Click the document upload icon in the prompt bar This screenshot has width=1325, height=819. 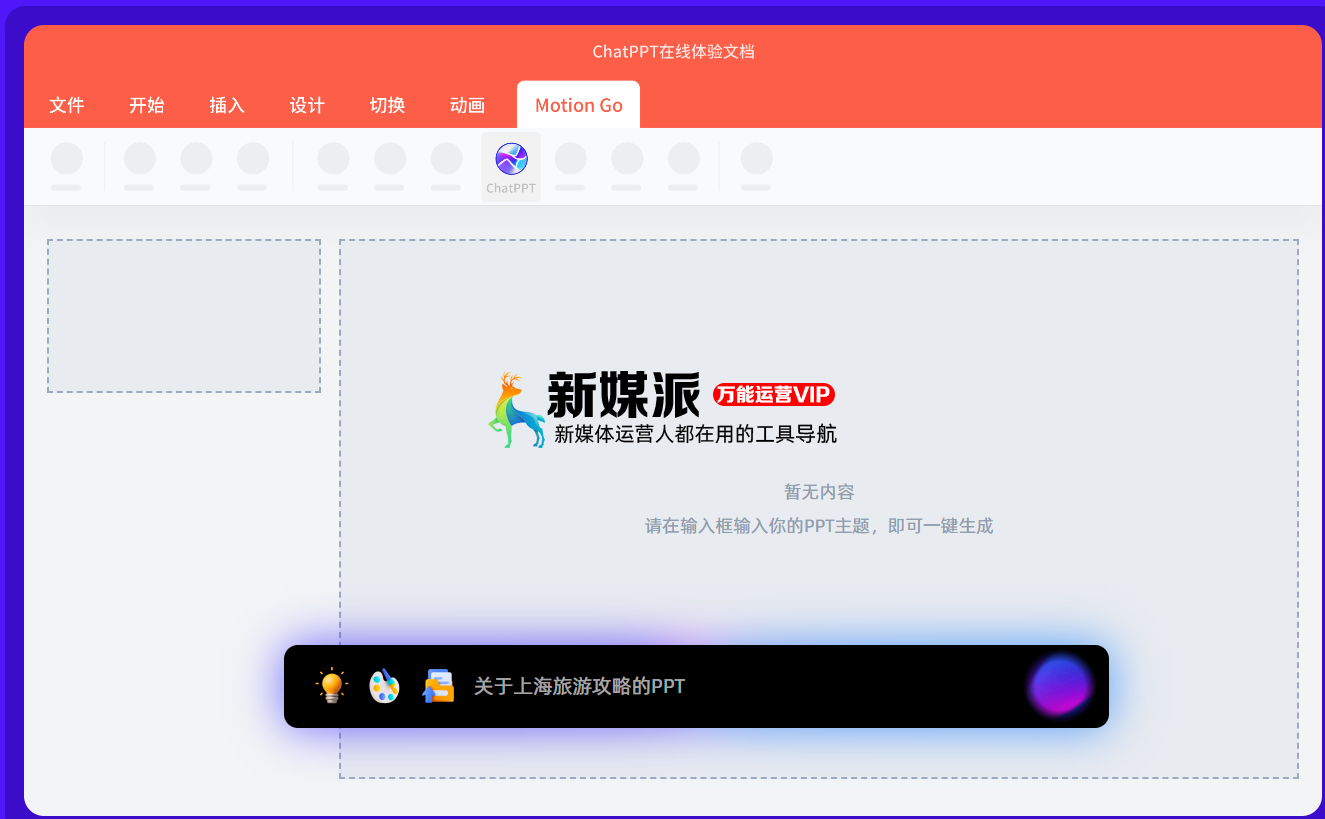click(x=438, y=686)
